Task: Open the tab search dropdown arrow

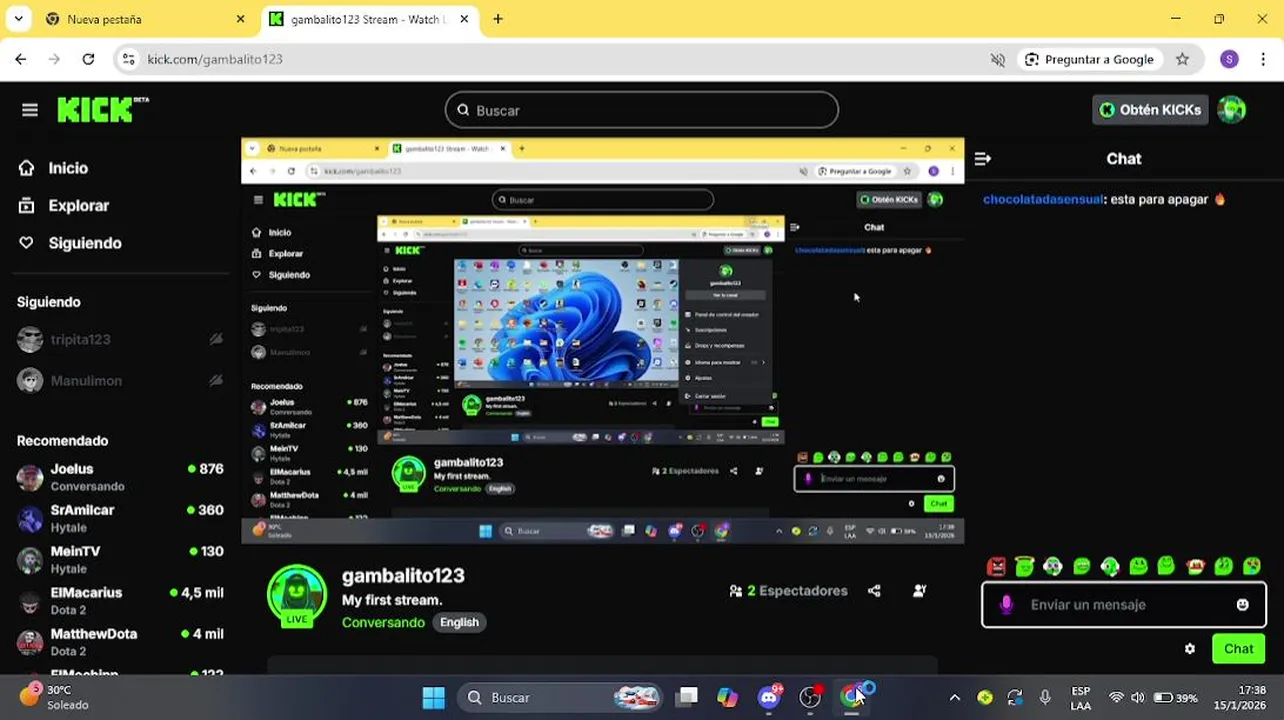Action: coord(18,19)
